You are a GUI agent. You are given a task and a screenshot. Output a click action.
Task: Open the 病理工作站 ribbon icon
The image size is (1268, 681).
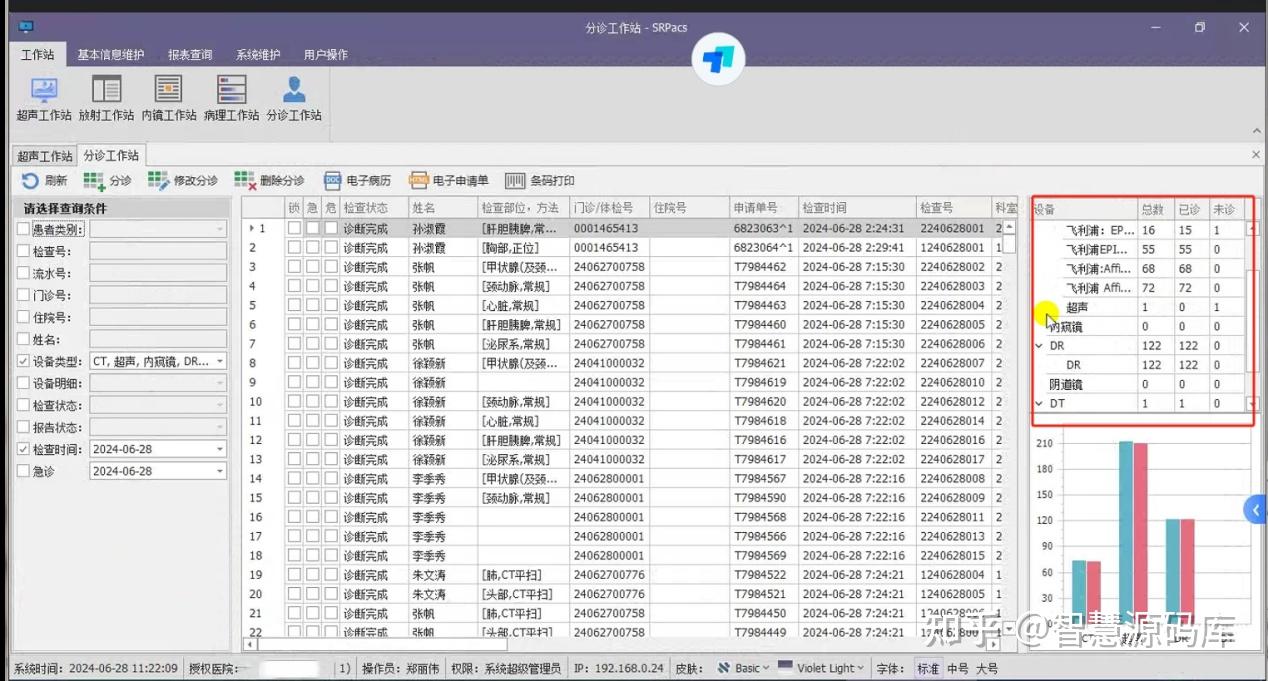pos(231,99)
